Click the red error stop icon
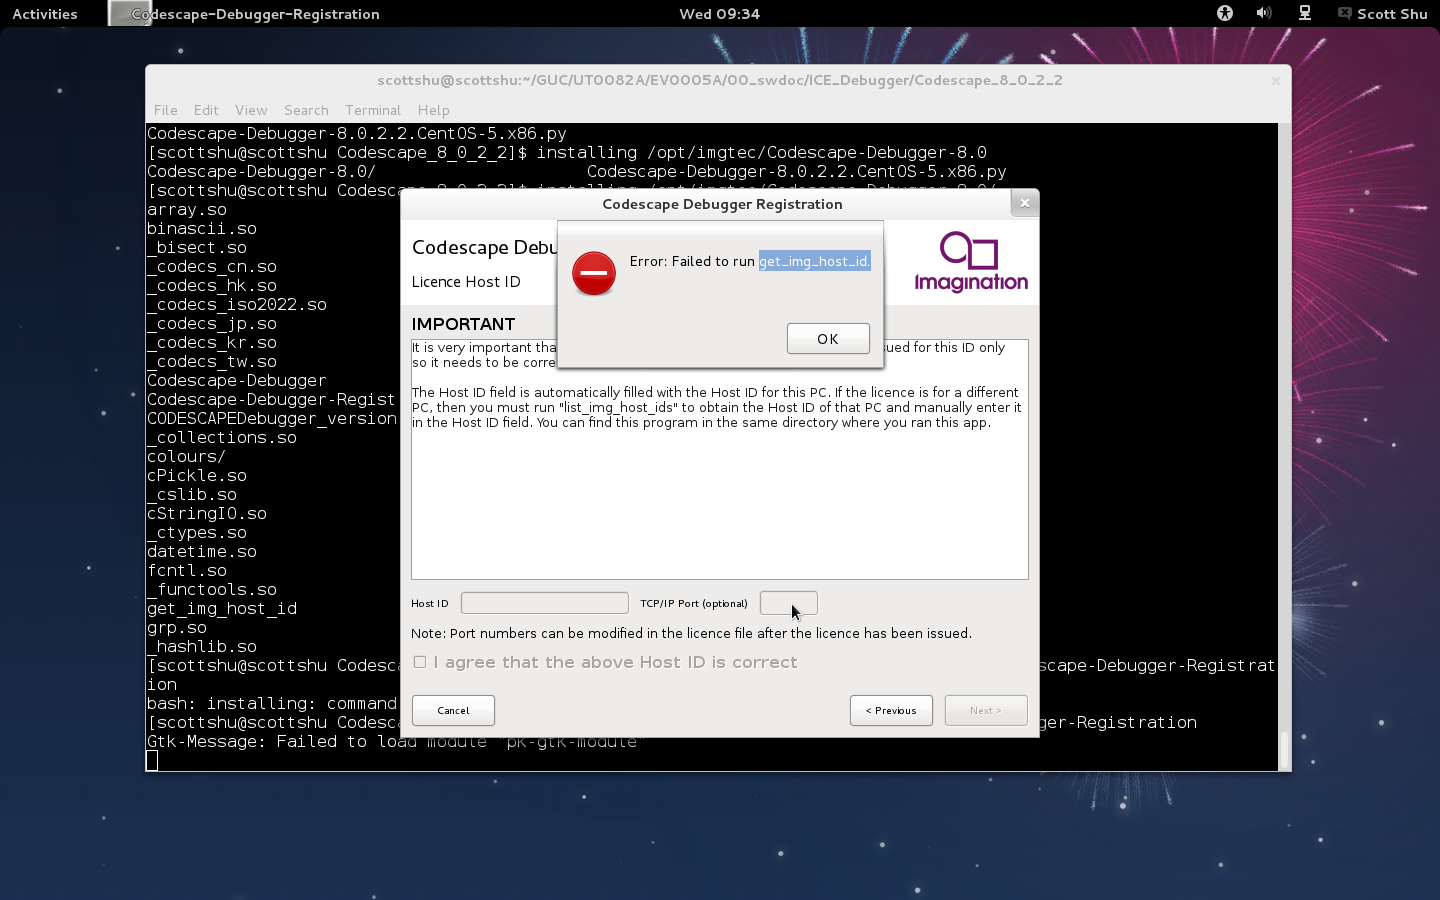Image resolution: width=1440 pixels, height=900 pixels. click(594, 273)
